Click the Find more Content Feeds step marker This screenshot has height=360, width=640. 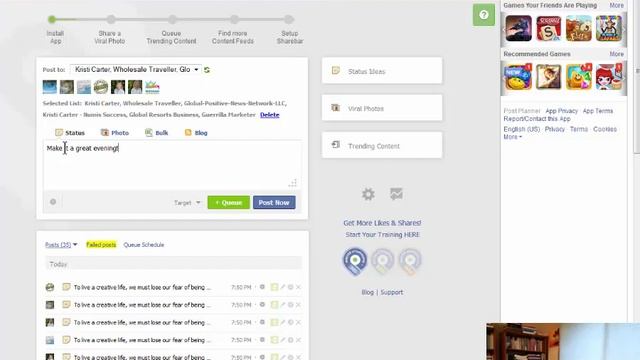[x=234, y=19]
